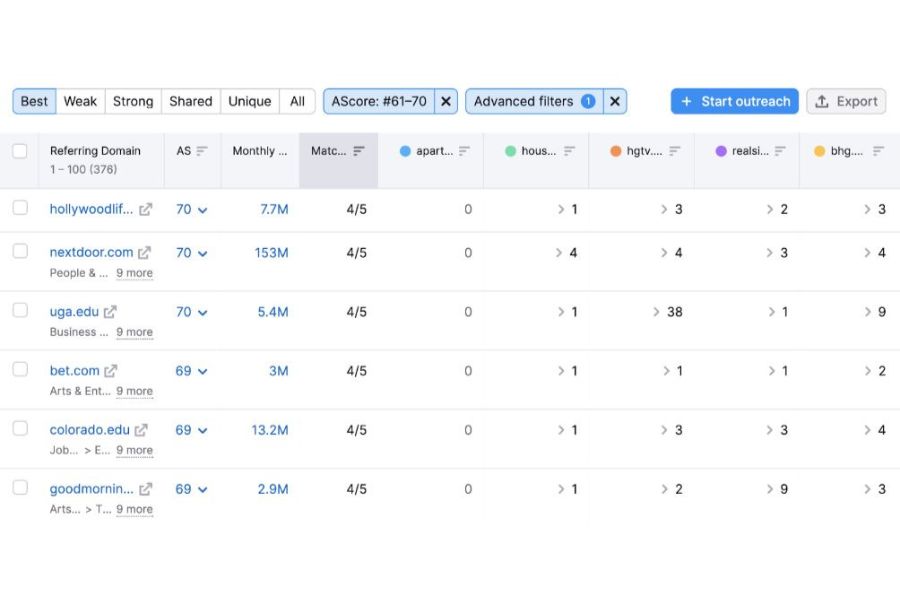Expand realsi... backlinks 9 for goodmornin...
Image resolution: width=900 pixels, height=600 pixels.
[x=778, y=489]
